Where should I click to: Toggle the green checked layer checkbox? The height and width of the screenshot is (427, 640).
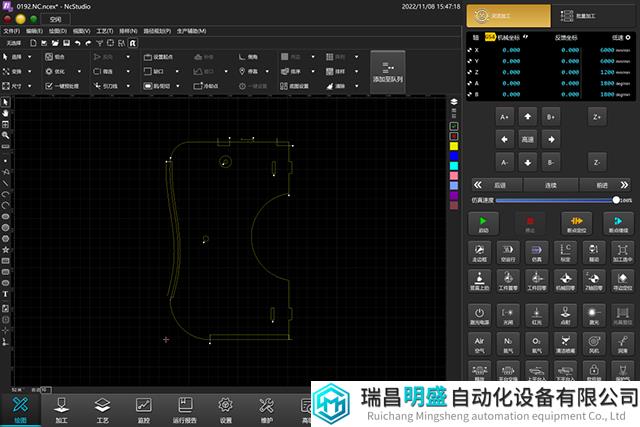[454, 126]
